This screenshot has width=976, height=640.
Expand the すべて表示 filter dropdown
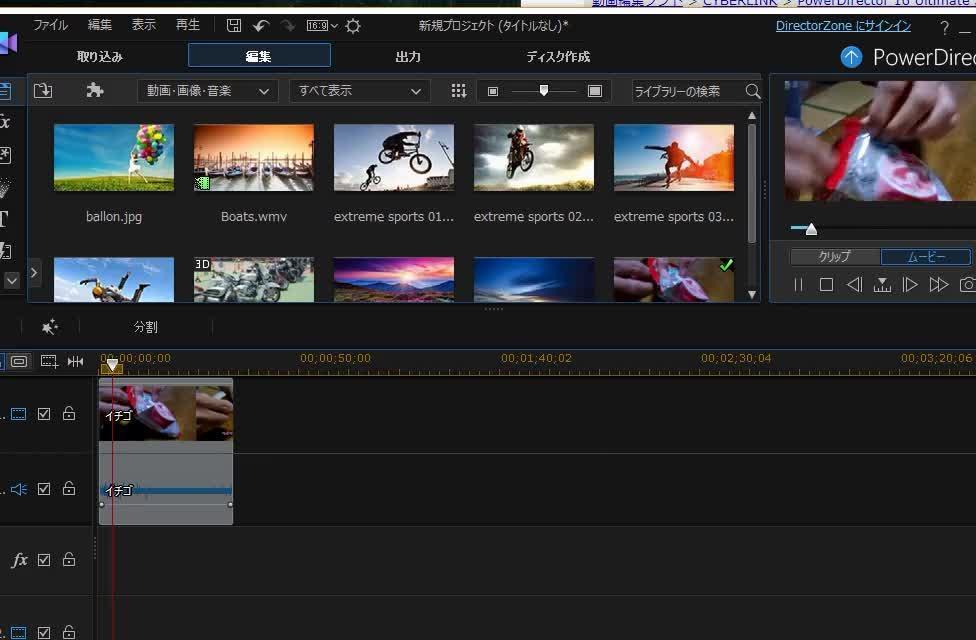pos(360,91)
